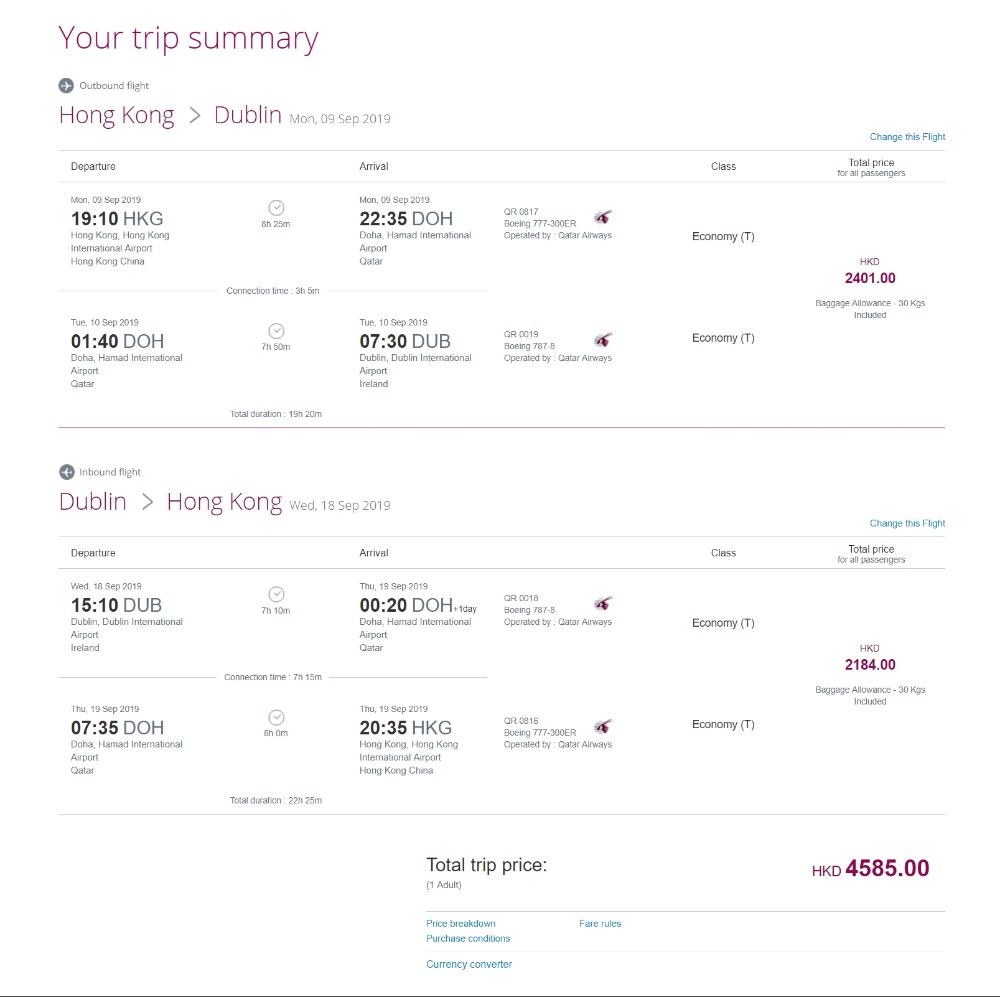Screen dimensions: 1000x997
Task: Click the clock icon above 7h 50m duration
Action: 277,331
